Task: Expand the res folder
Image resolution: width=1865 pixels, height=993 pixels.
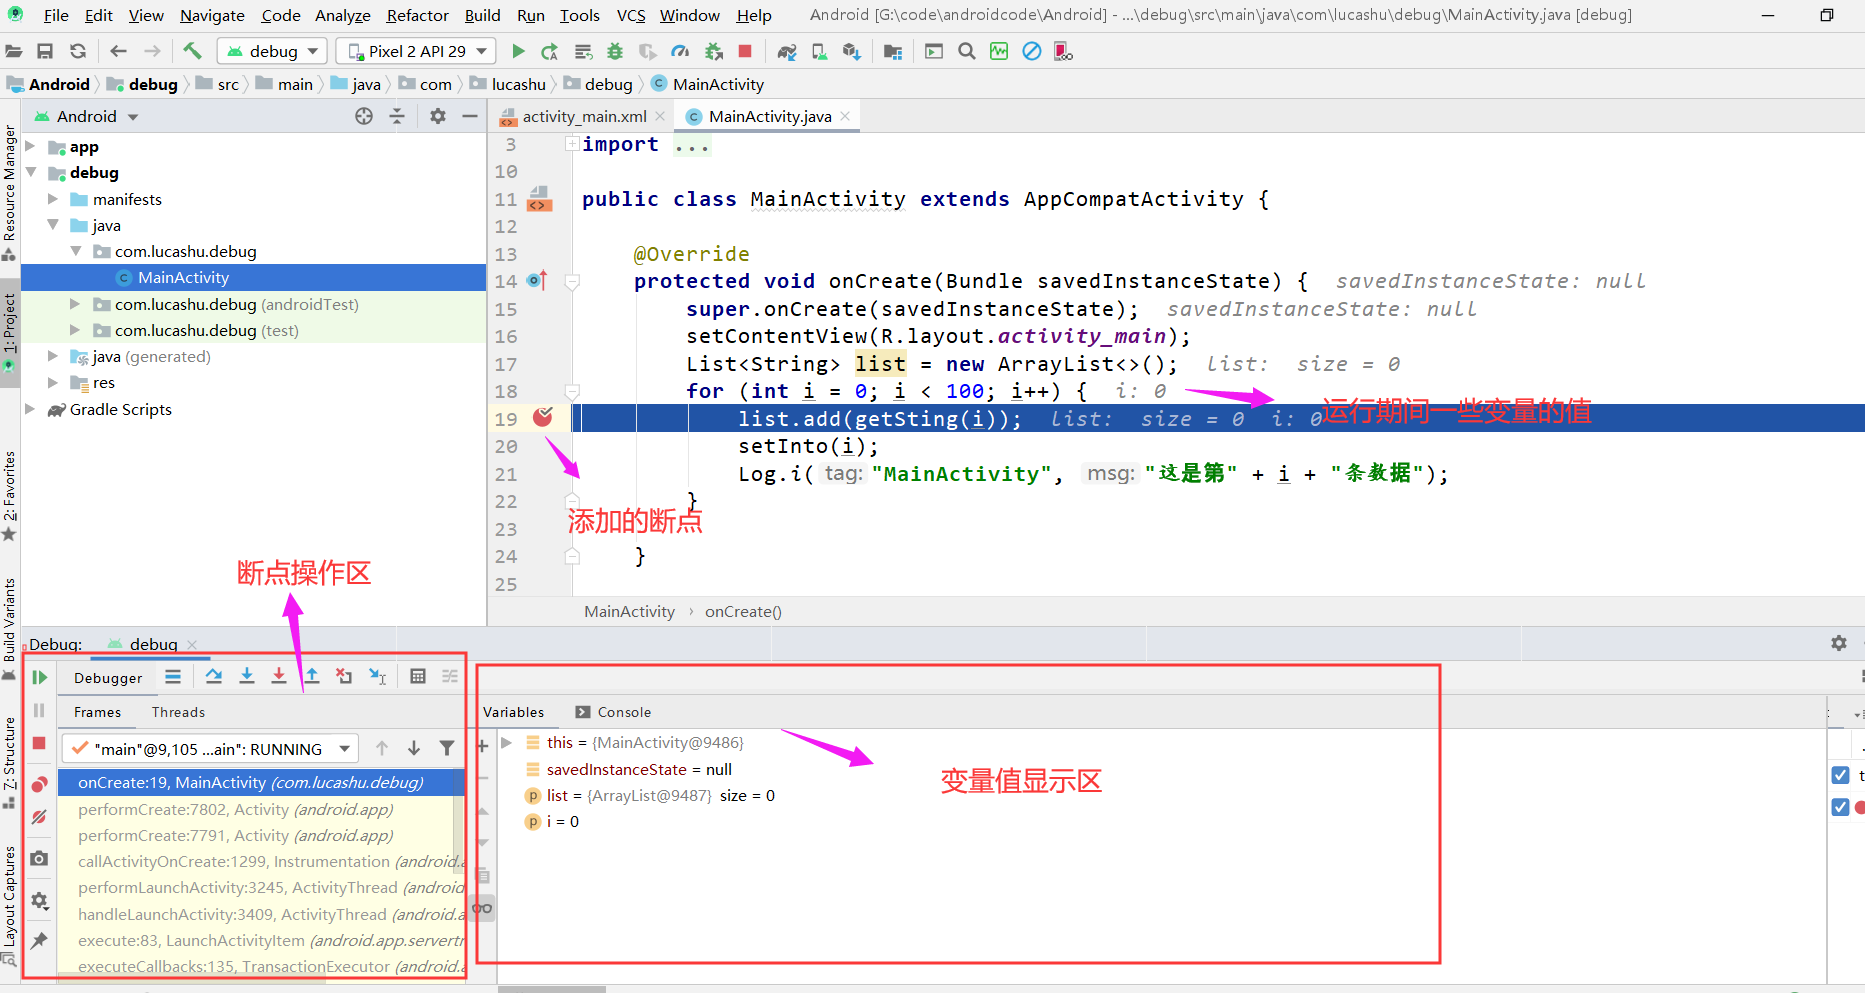Action: (53, 382)
